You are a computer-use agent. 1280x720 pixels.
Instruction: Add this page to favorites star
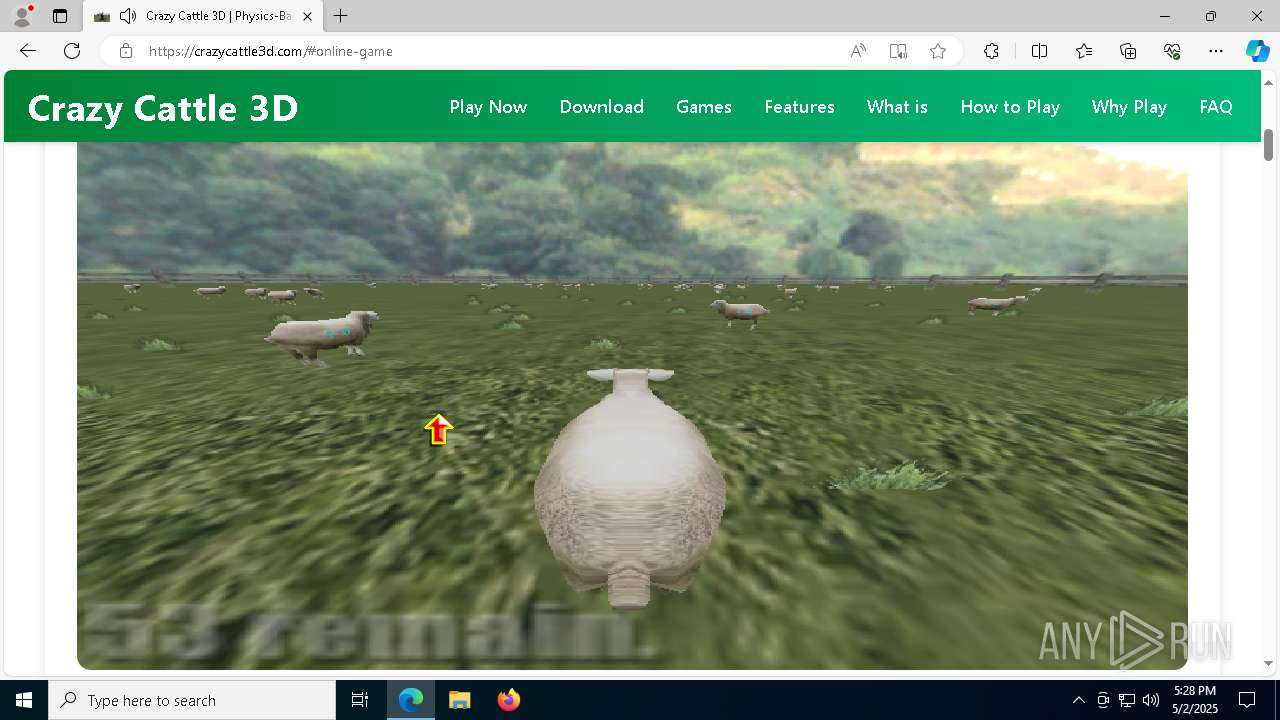tap(938, 51)
